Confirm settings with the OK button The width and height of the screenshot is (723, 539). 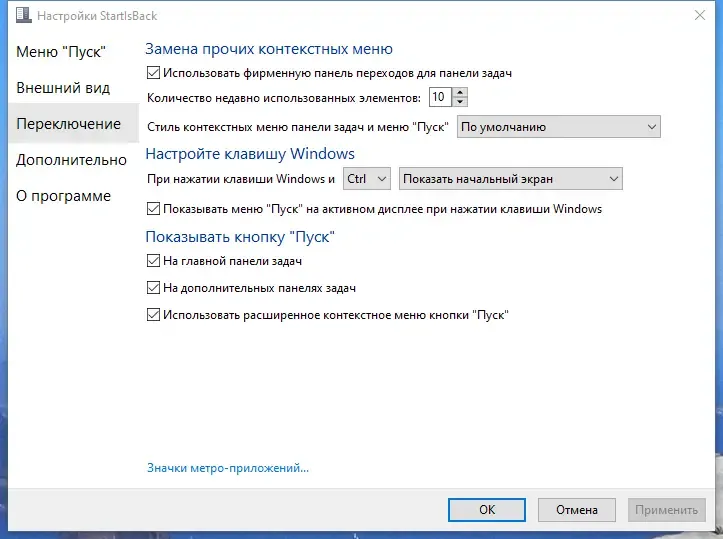[487, 509]
